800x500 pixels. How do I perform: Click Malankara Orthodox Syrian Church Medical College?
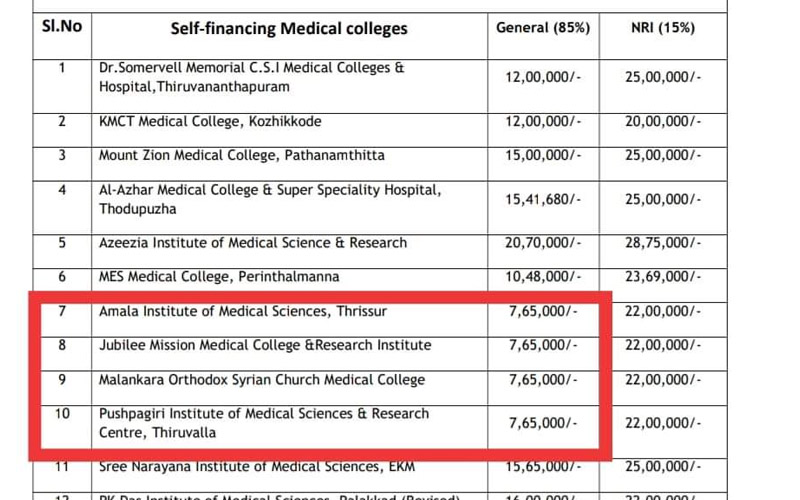click(261, 380)
